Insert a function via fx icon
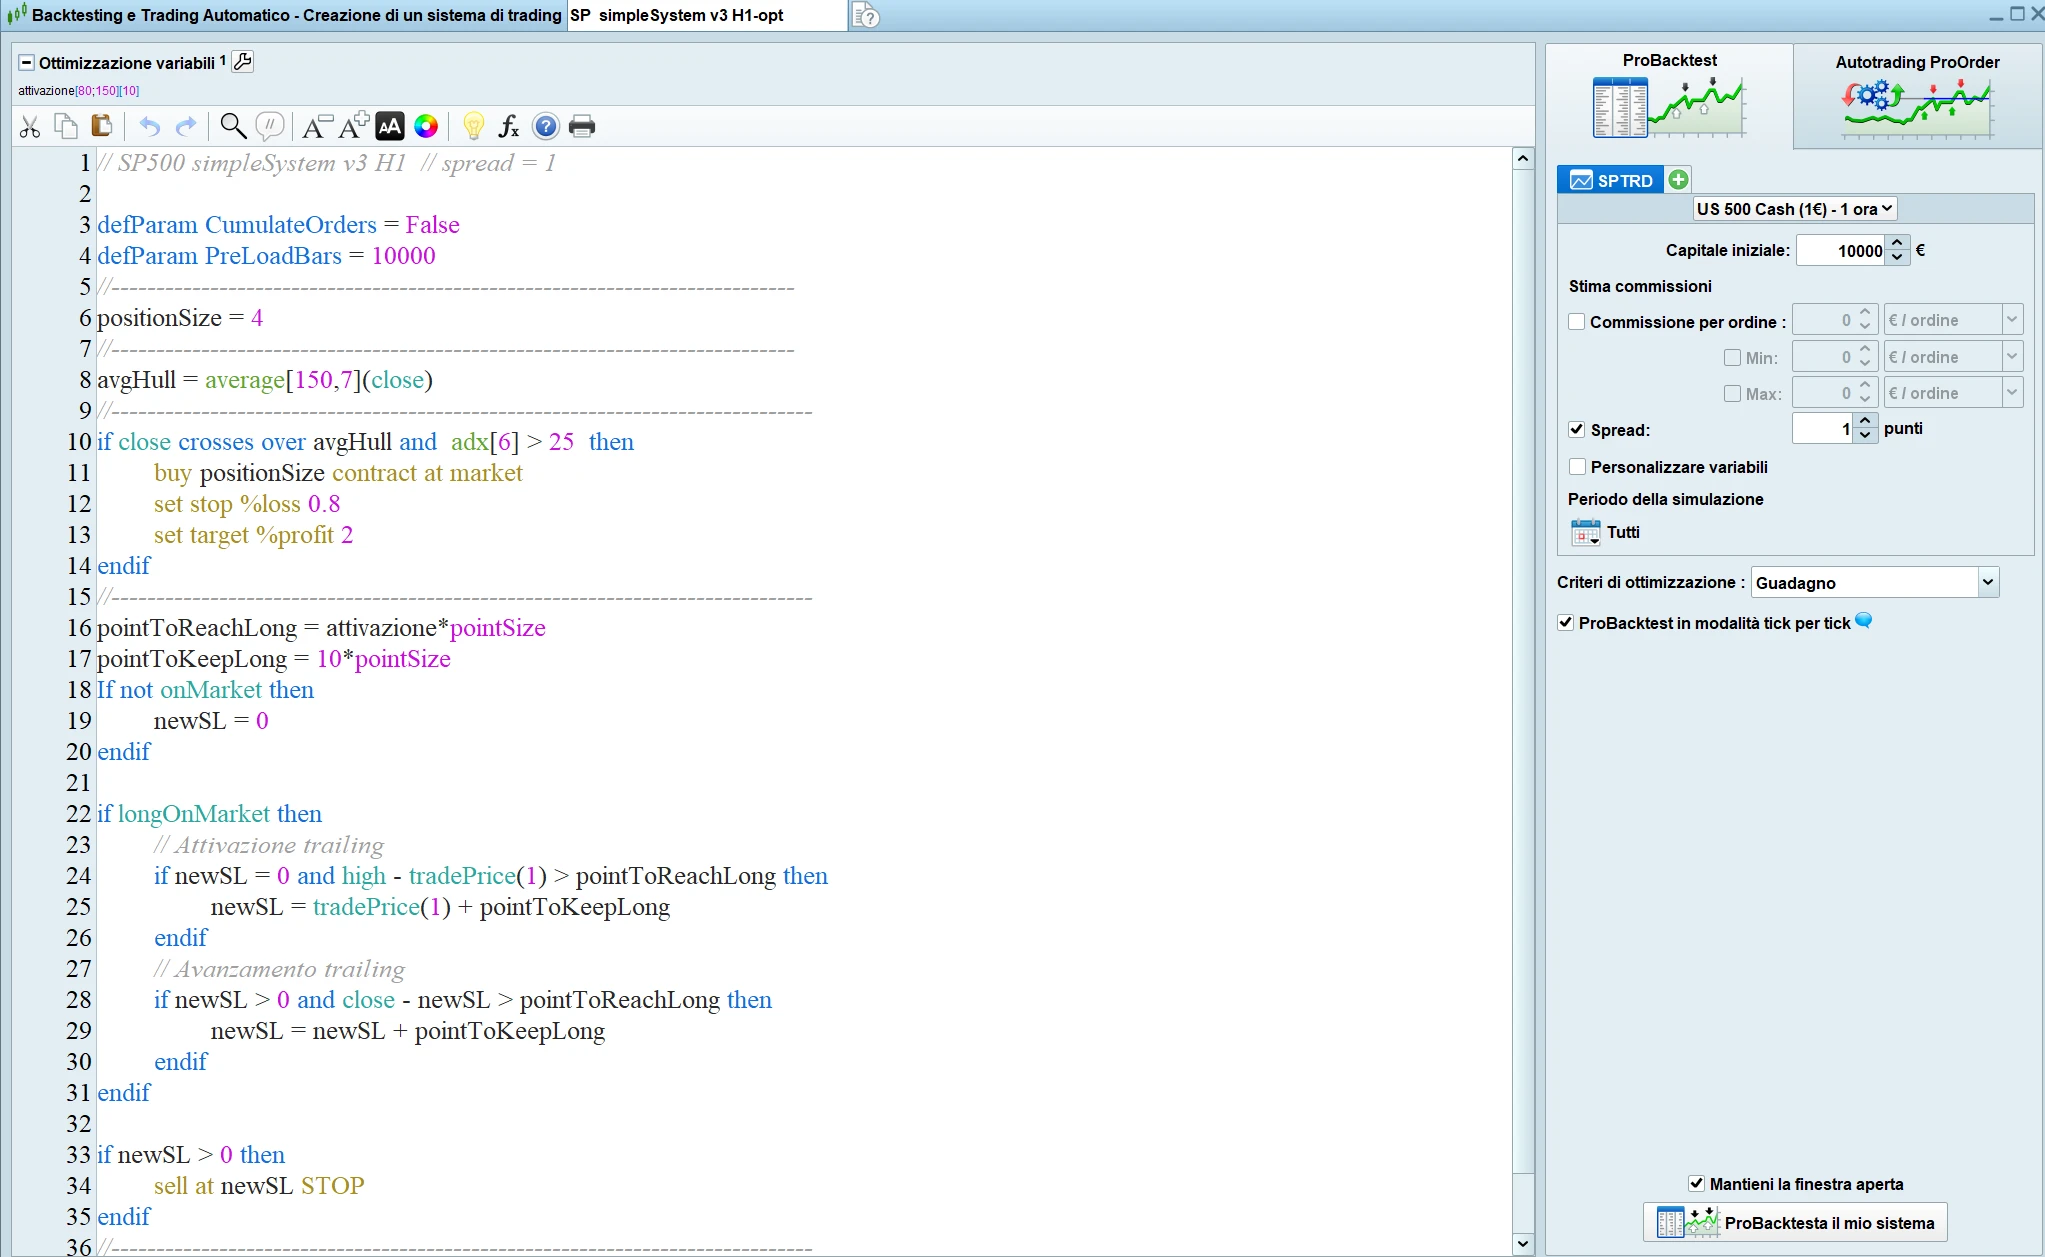The image size is (2045, 1257). [509, 126]
